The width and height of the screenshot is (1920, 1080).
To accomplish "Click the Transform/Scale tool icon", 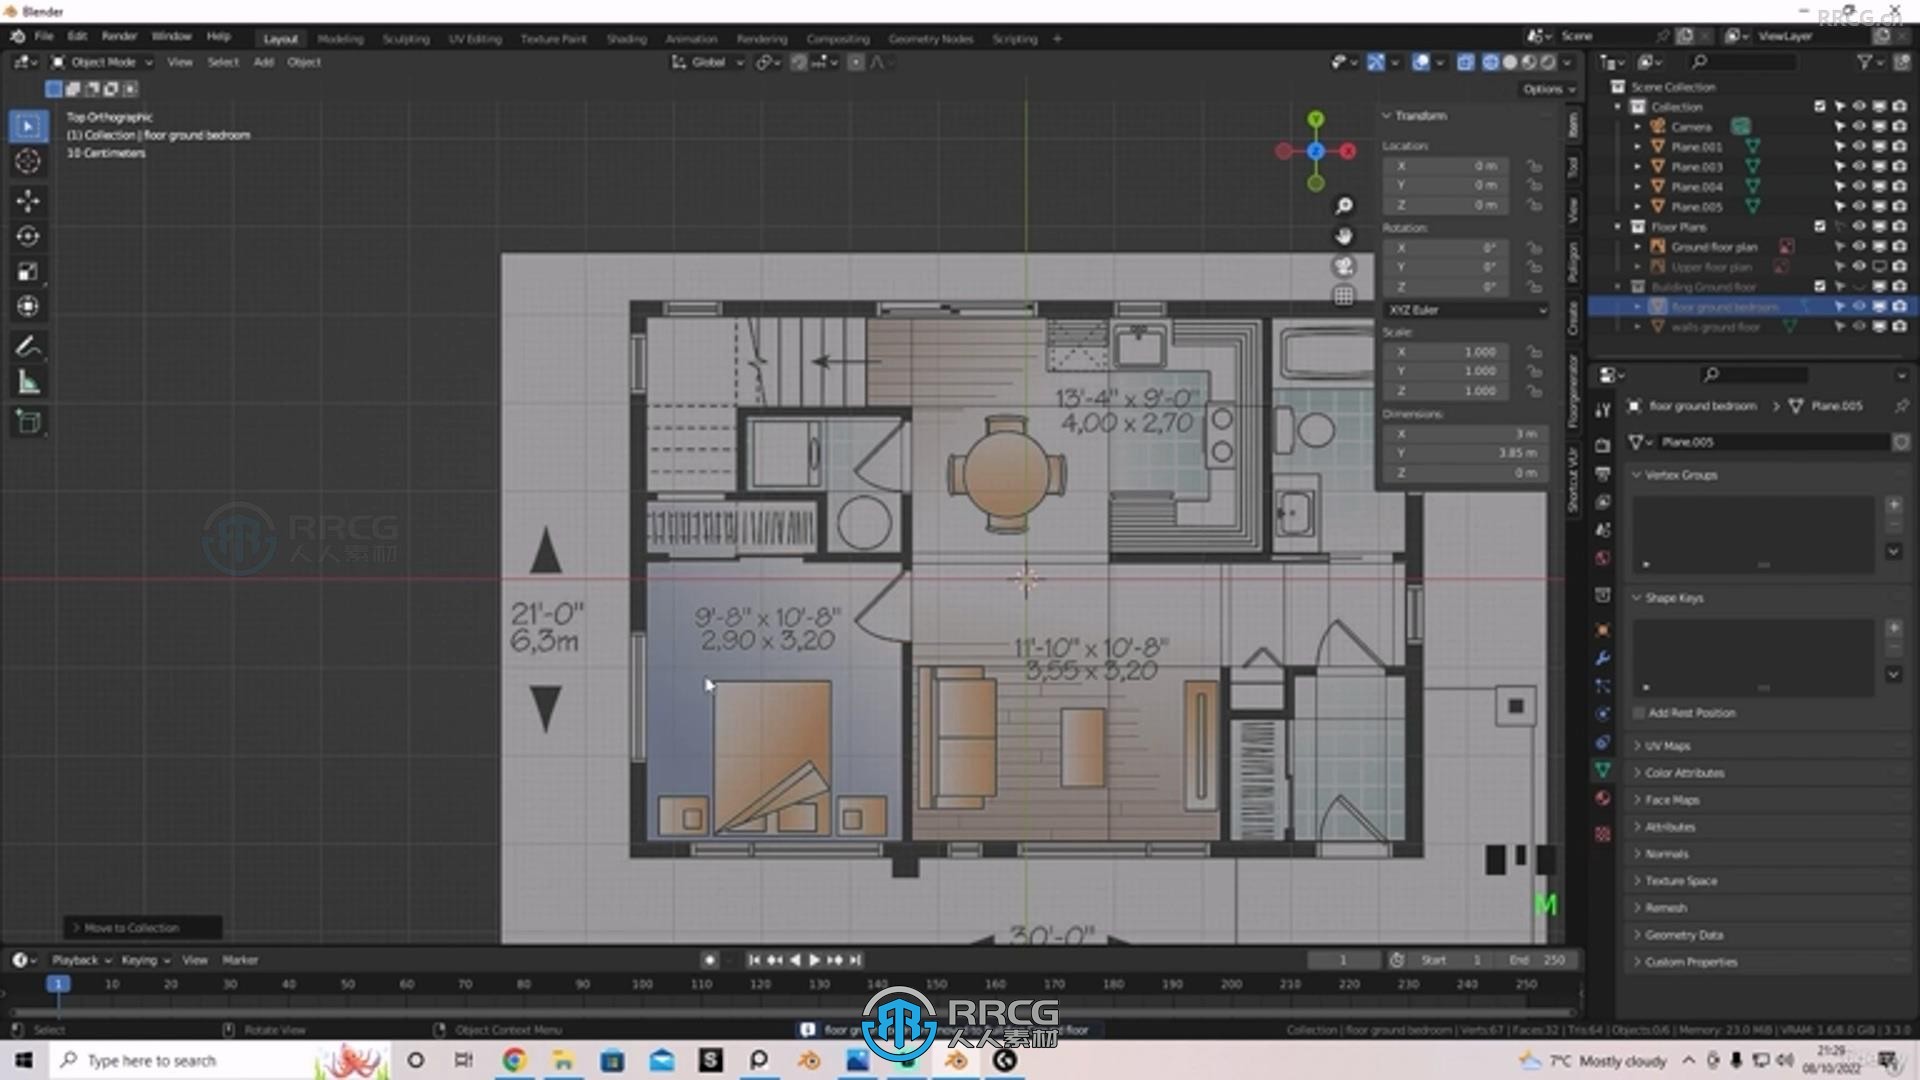I will coord(29,270).
